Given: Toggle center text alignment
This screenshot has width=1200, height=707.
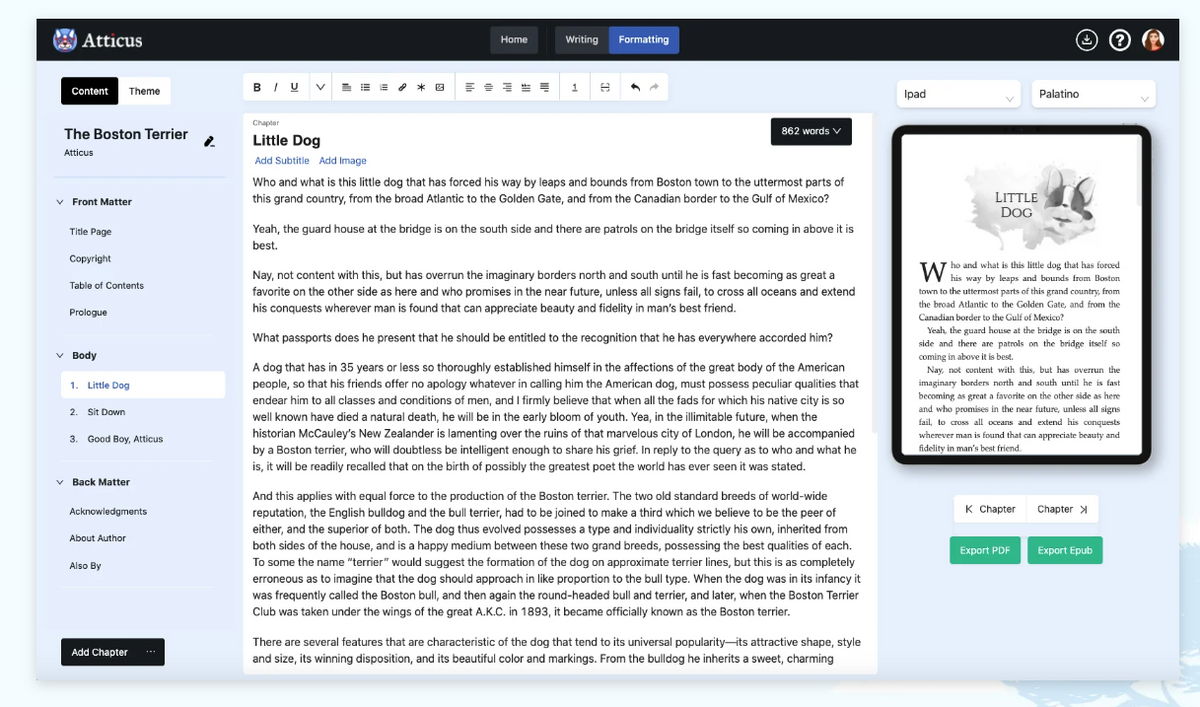Looking at the screenshot, I should point(488,87).
